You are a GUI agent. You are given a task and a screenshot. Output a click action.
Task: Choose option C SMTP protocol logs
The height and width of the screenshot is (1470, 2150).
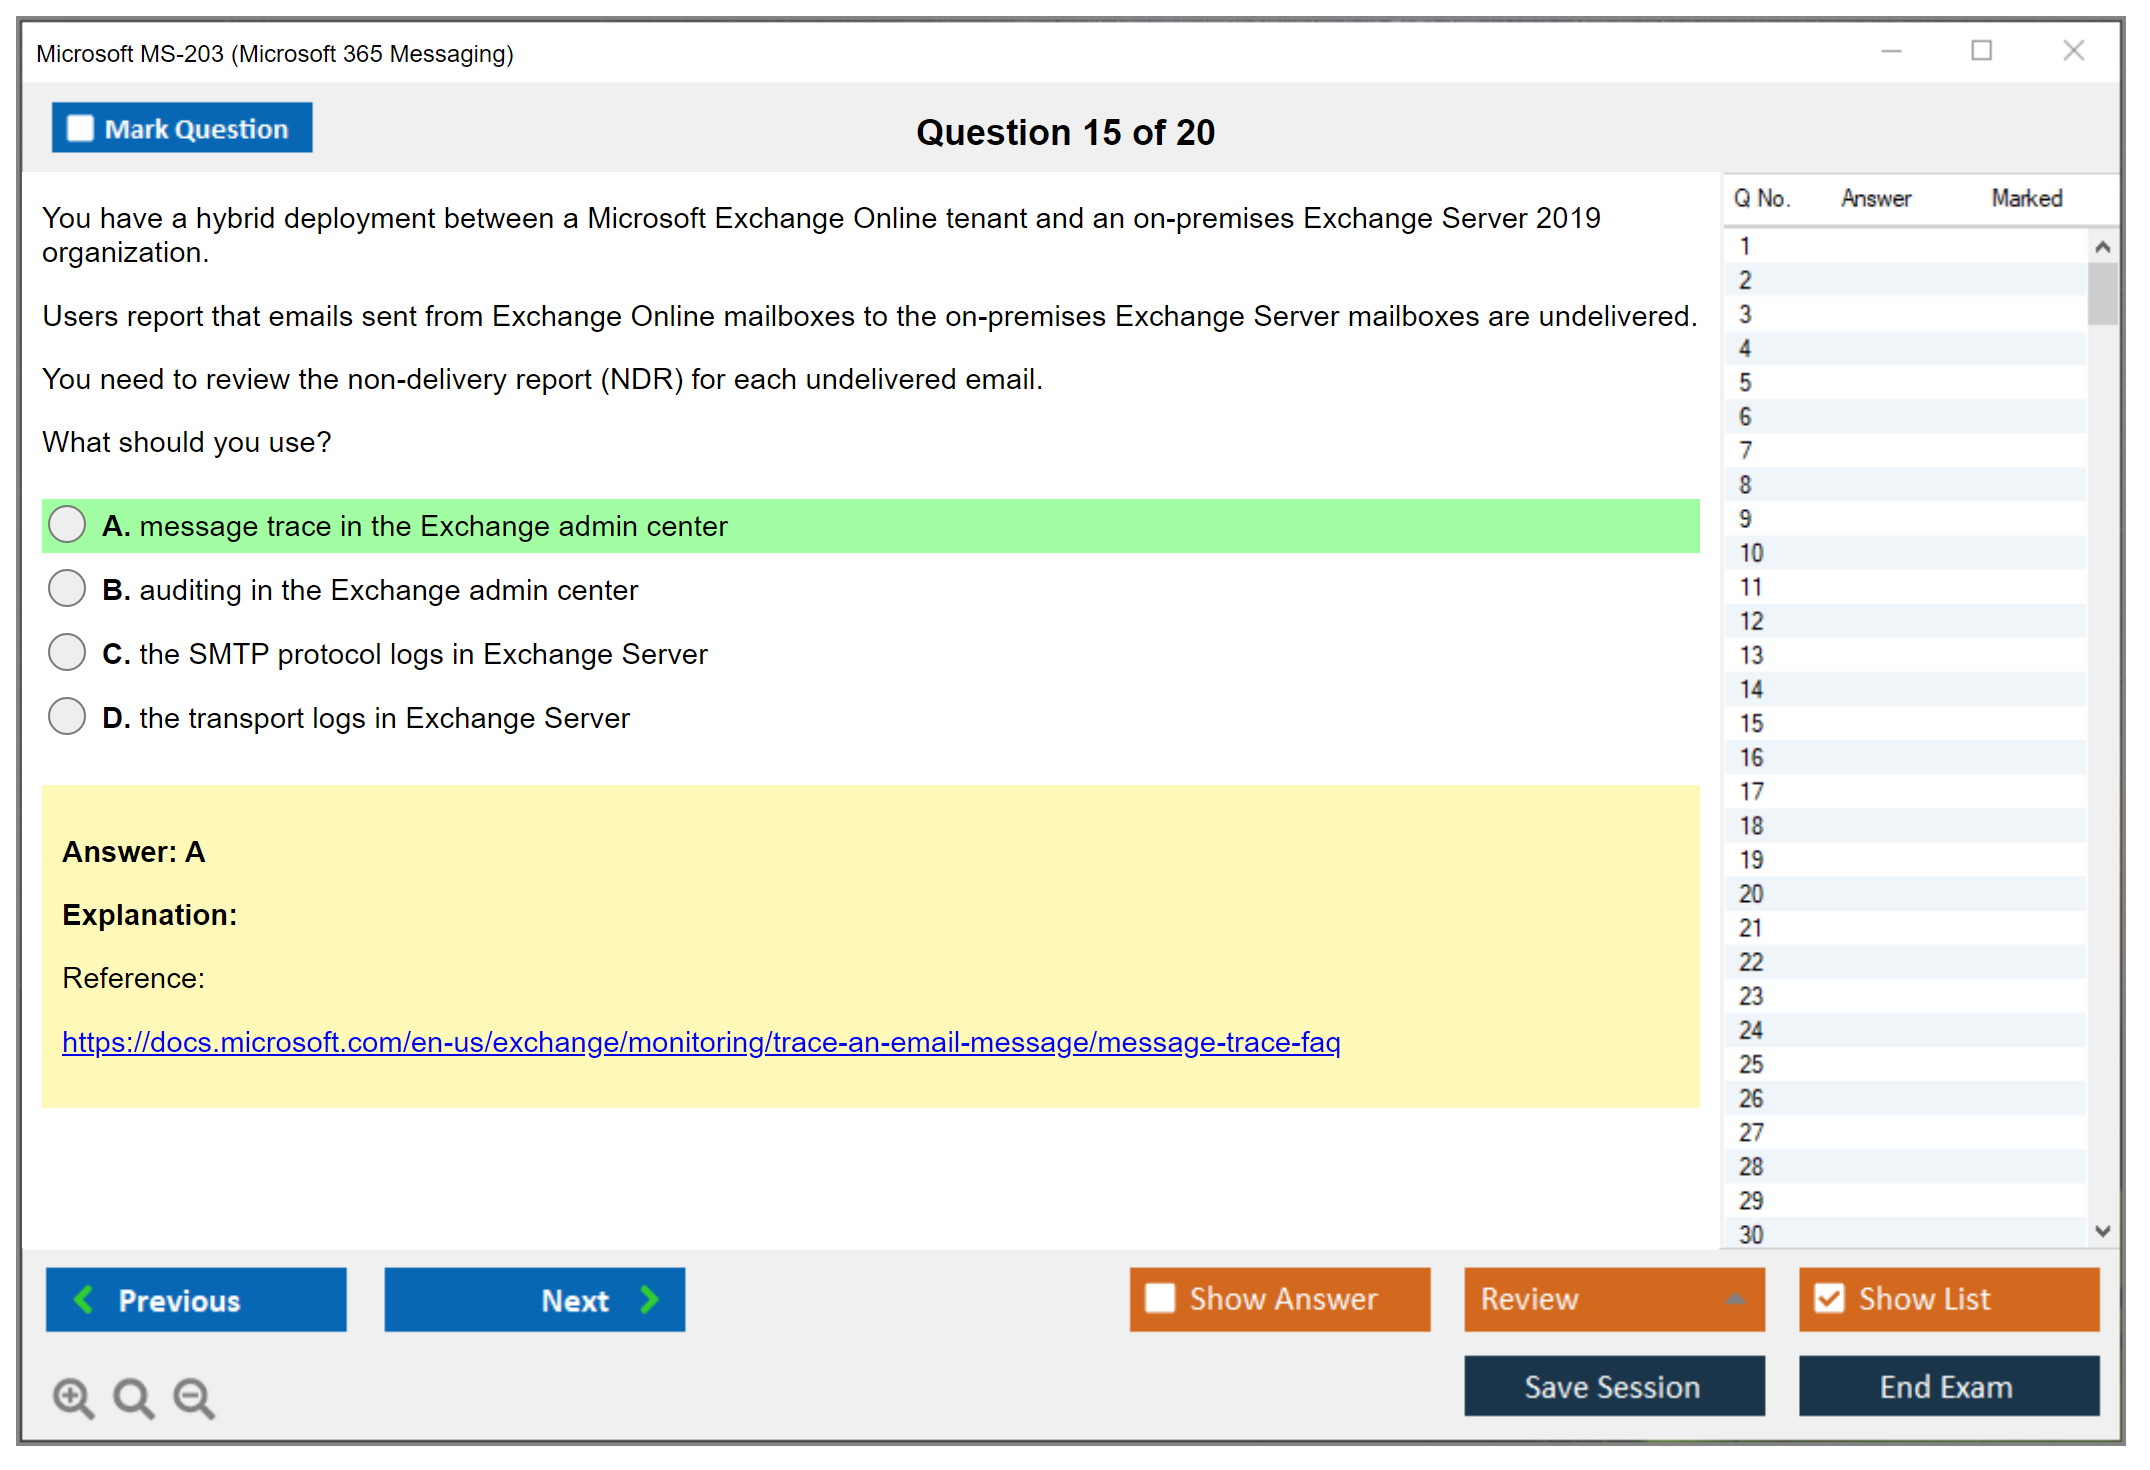67,652
